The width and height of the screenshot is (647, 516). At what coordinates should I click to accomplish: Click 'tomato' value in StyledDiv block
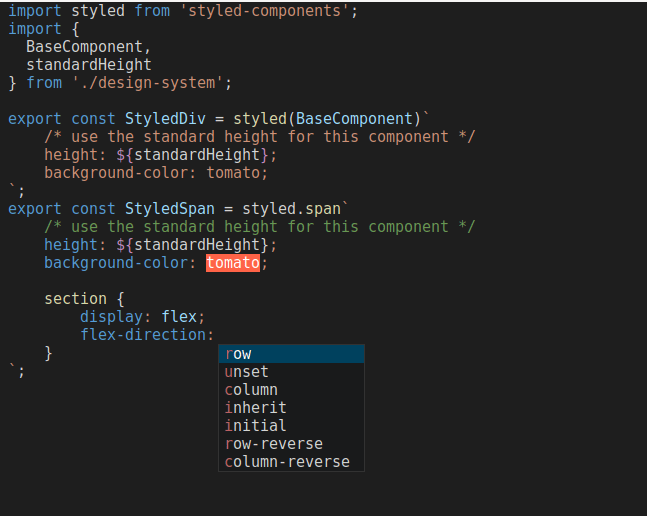pos(233,173)
